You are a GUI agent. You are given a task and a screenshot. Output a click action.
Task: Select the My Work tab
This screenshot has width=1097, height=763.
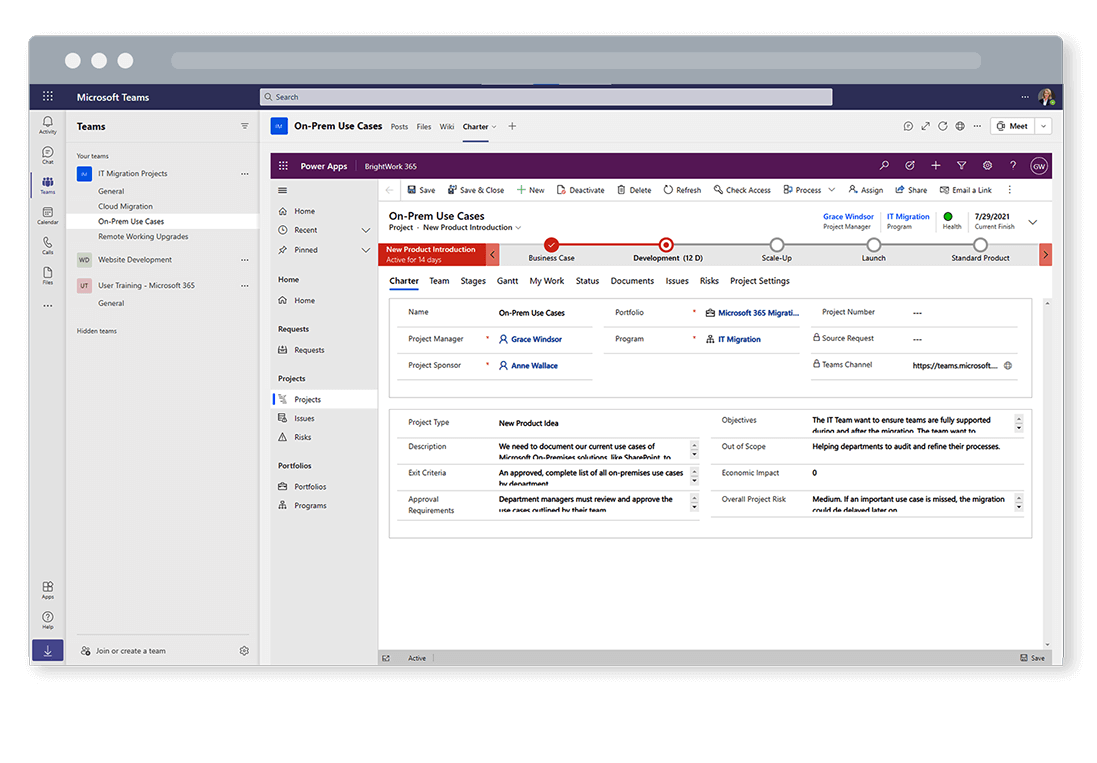546,280
